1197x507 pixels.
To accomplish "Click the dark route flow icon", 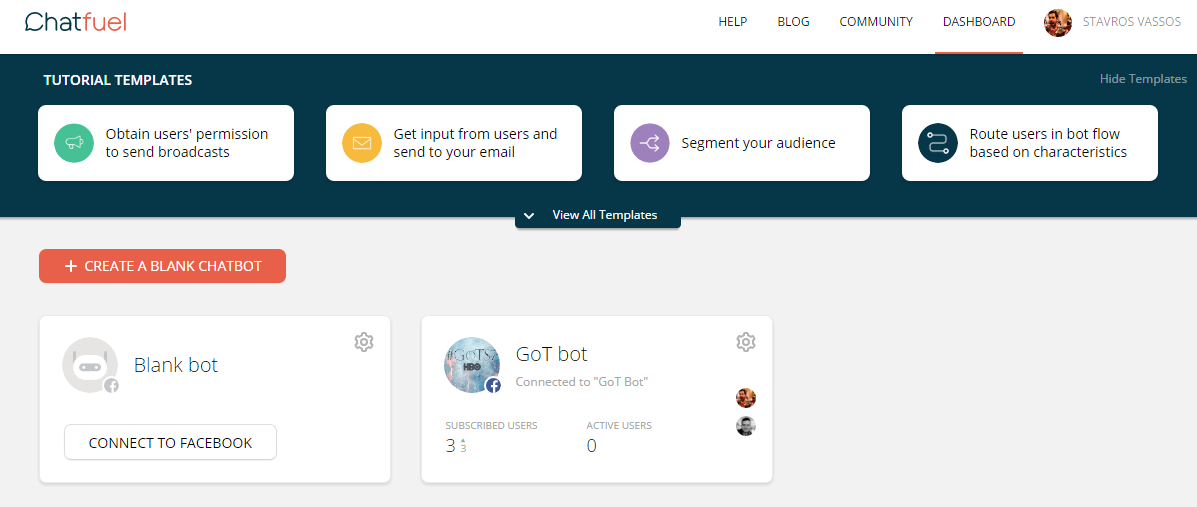I will [937, 143].
